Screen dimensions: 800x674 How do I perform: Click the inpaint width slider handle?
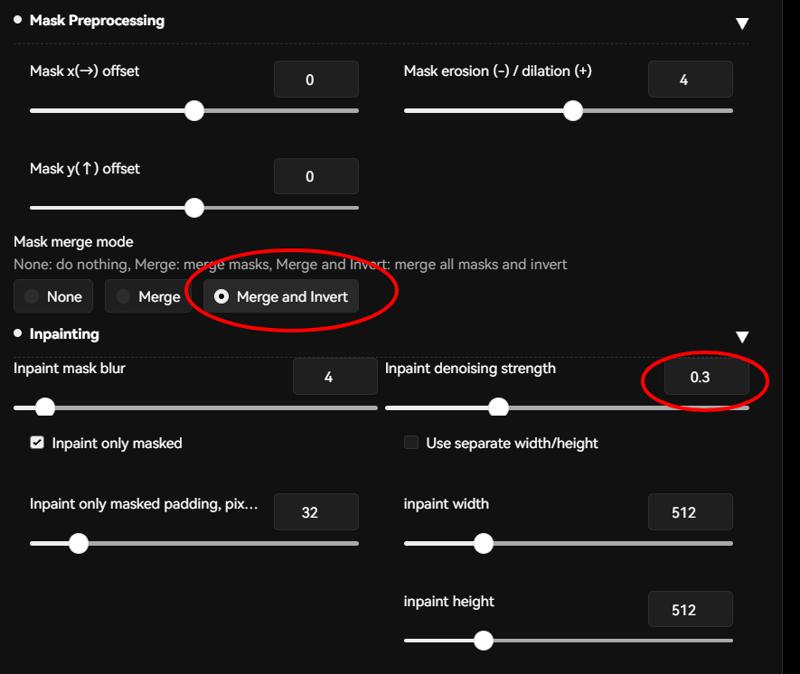[484, 543]
